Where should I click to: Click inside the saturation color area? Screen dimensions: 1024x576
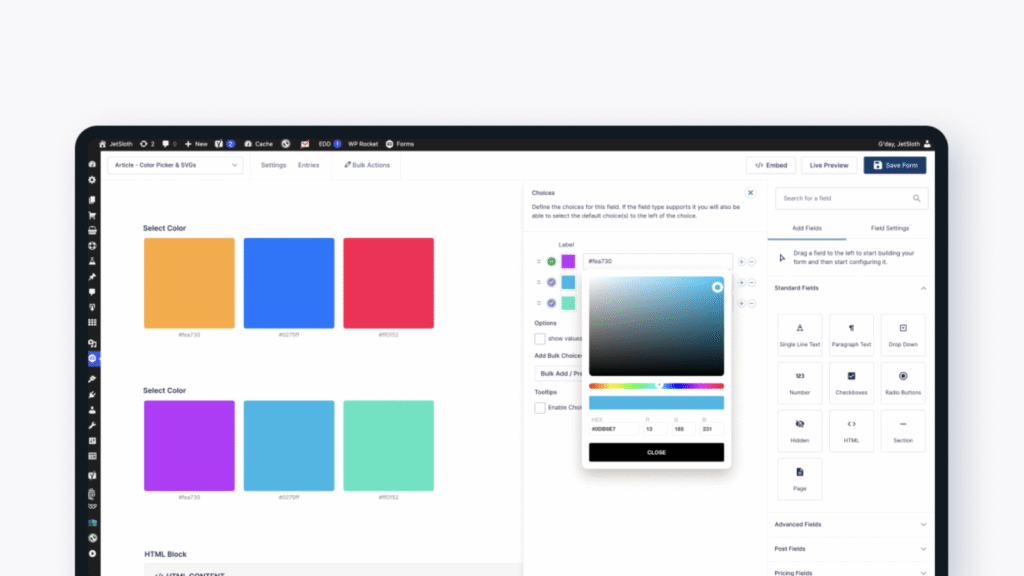pos(656,326)
